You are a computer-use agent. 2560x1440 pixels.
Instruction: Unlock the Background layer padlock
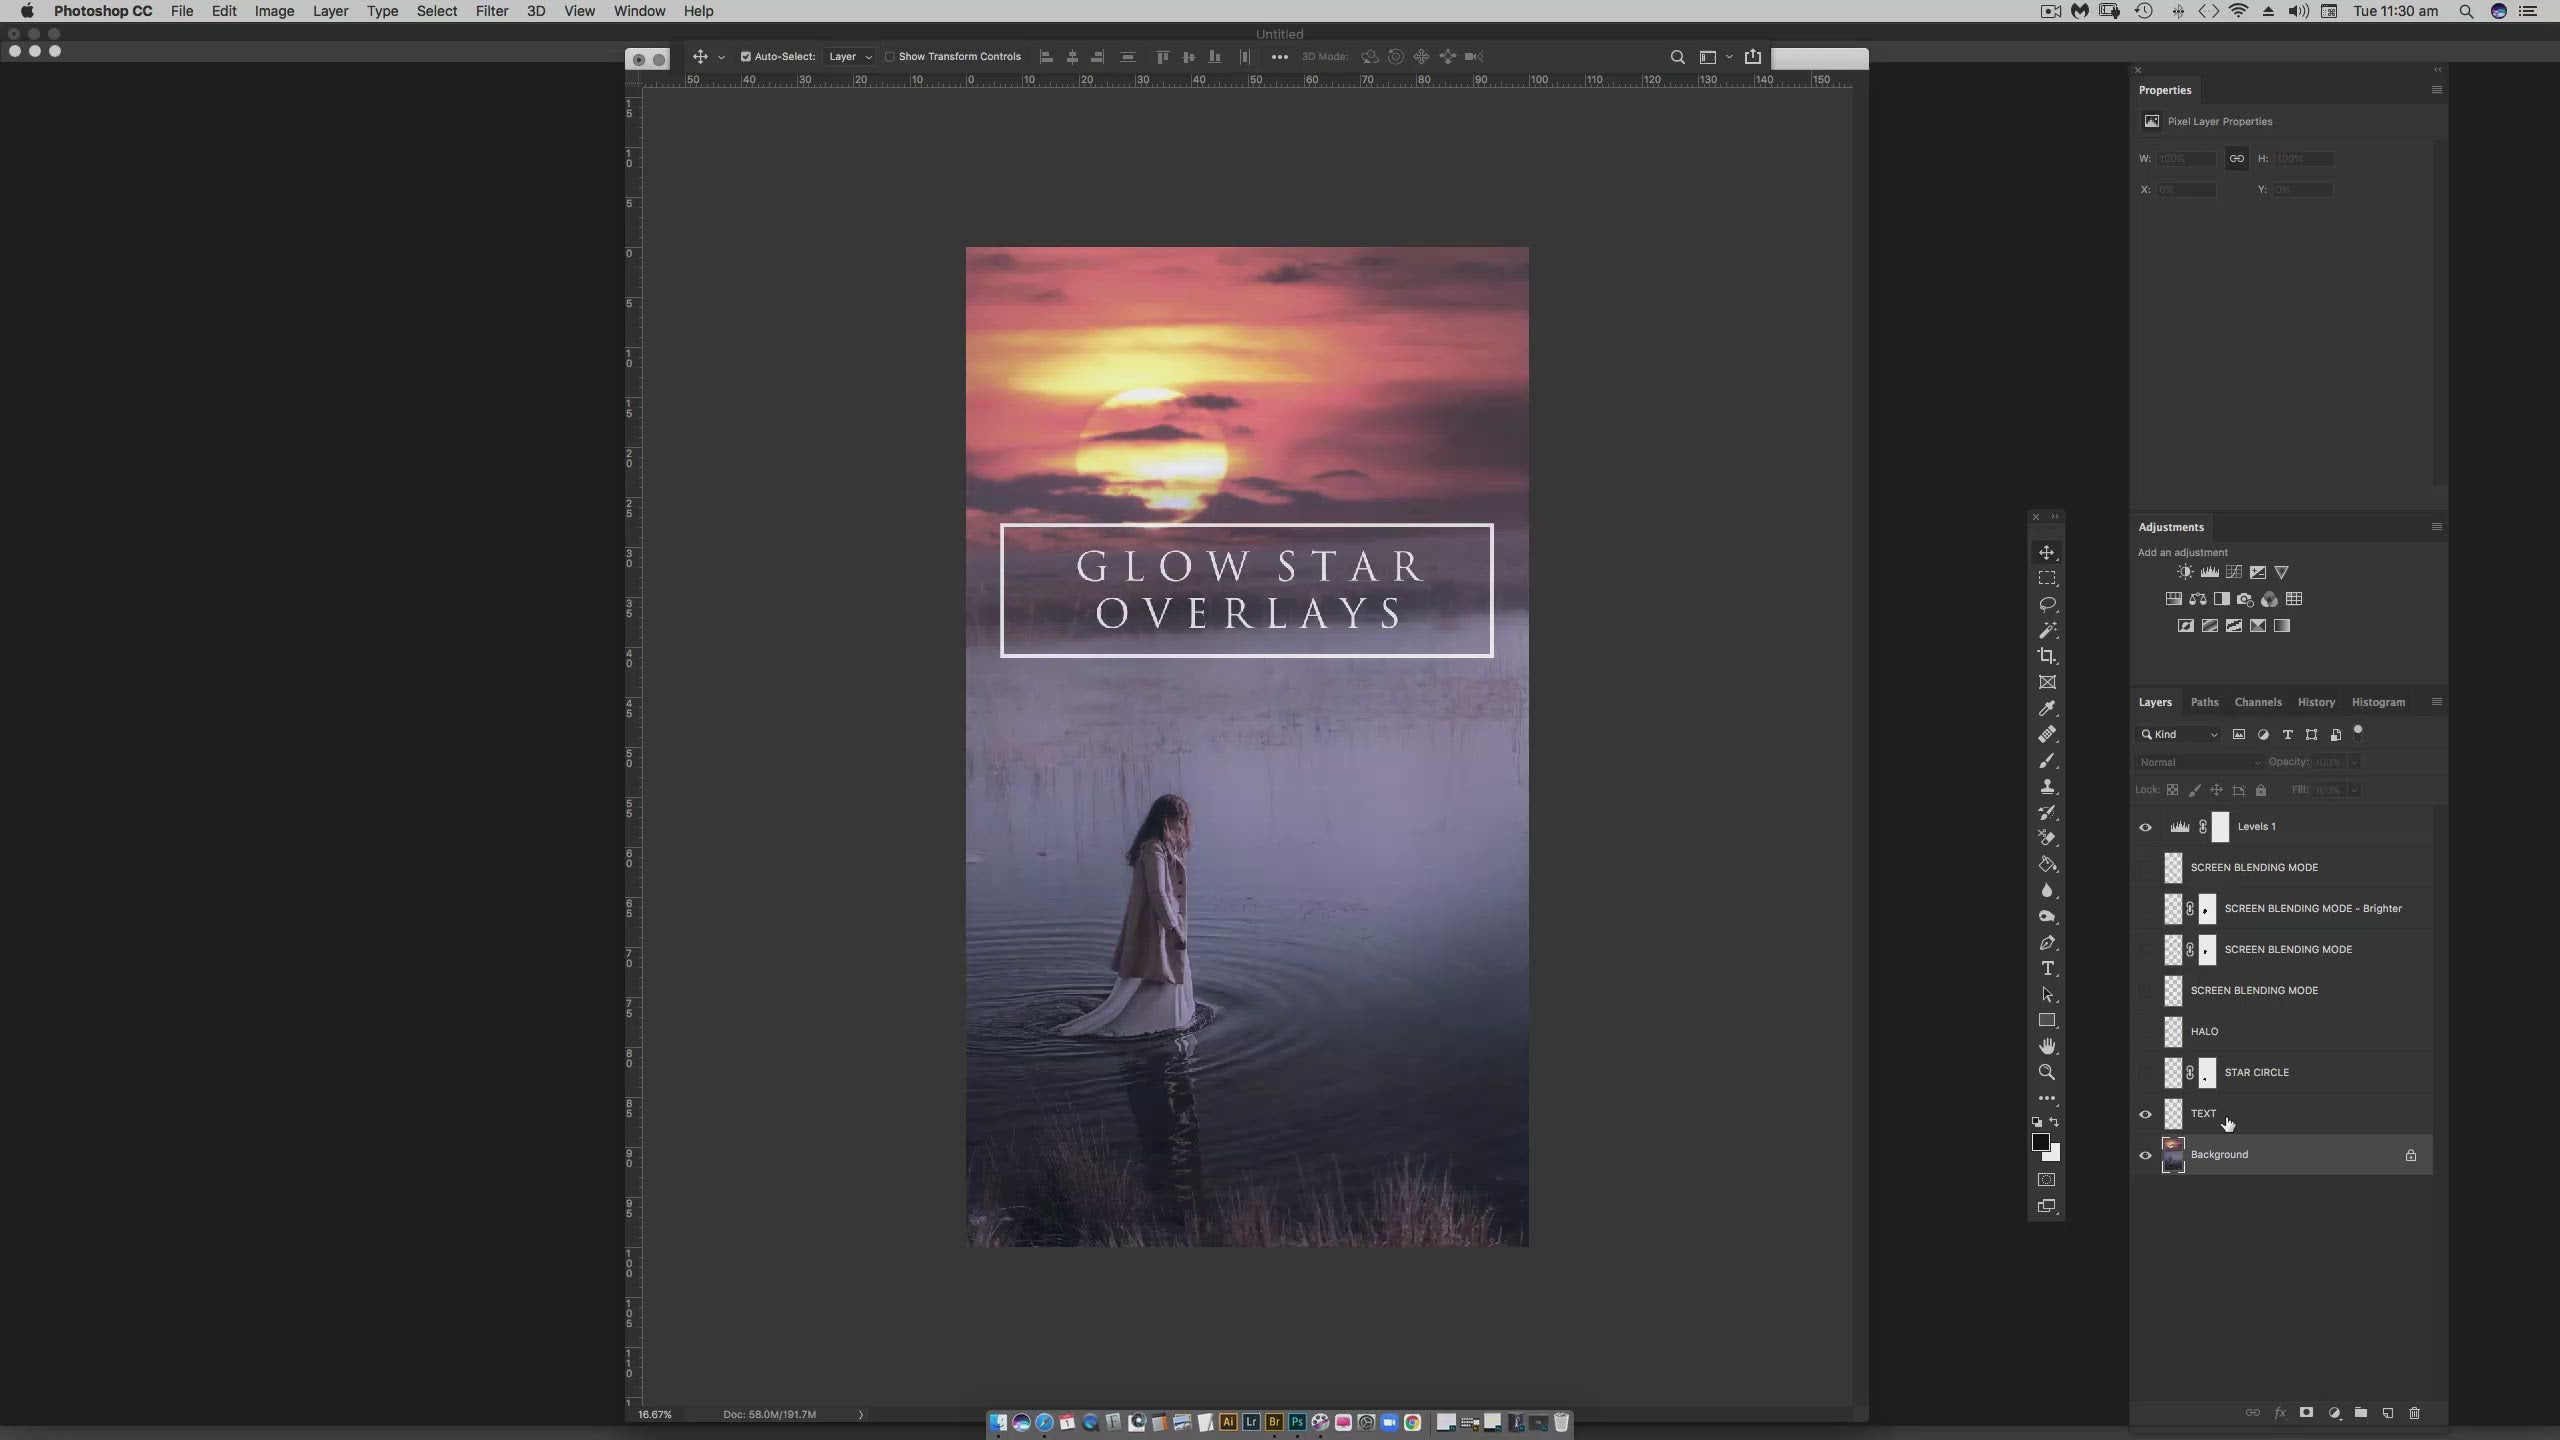(x=2410, y=1155)
